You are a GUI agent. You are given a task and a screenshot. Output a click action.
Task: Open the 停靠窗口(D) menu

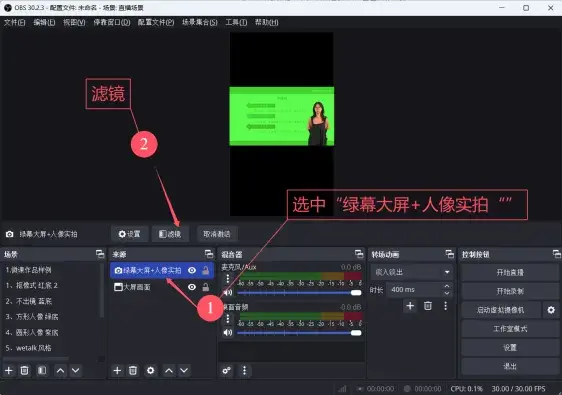tap(111, 22)
